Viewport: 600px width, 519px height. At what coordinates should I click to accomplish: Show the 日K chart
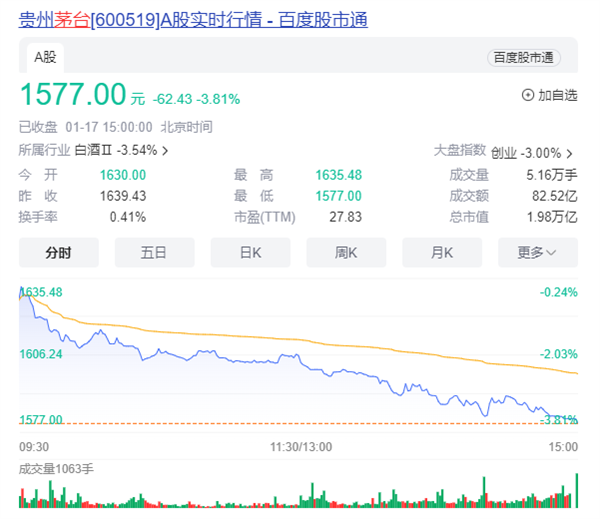click(x=250, y=252)
